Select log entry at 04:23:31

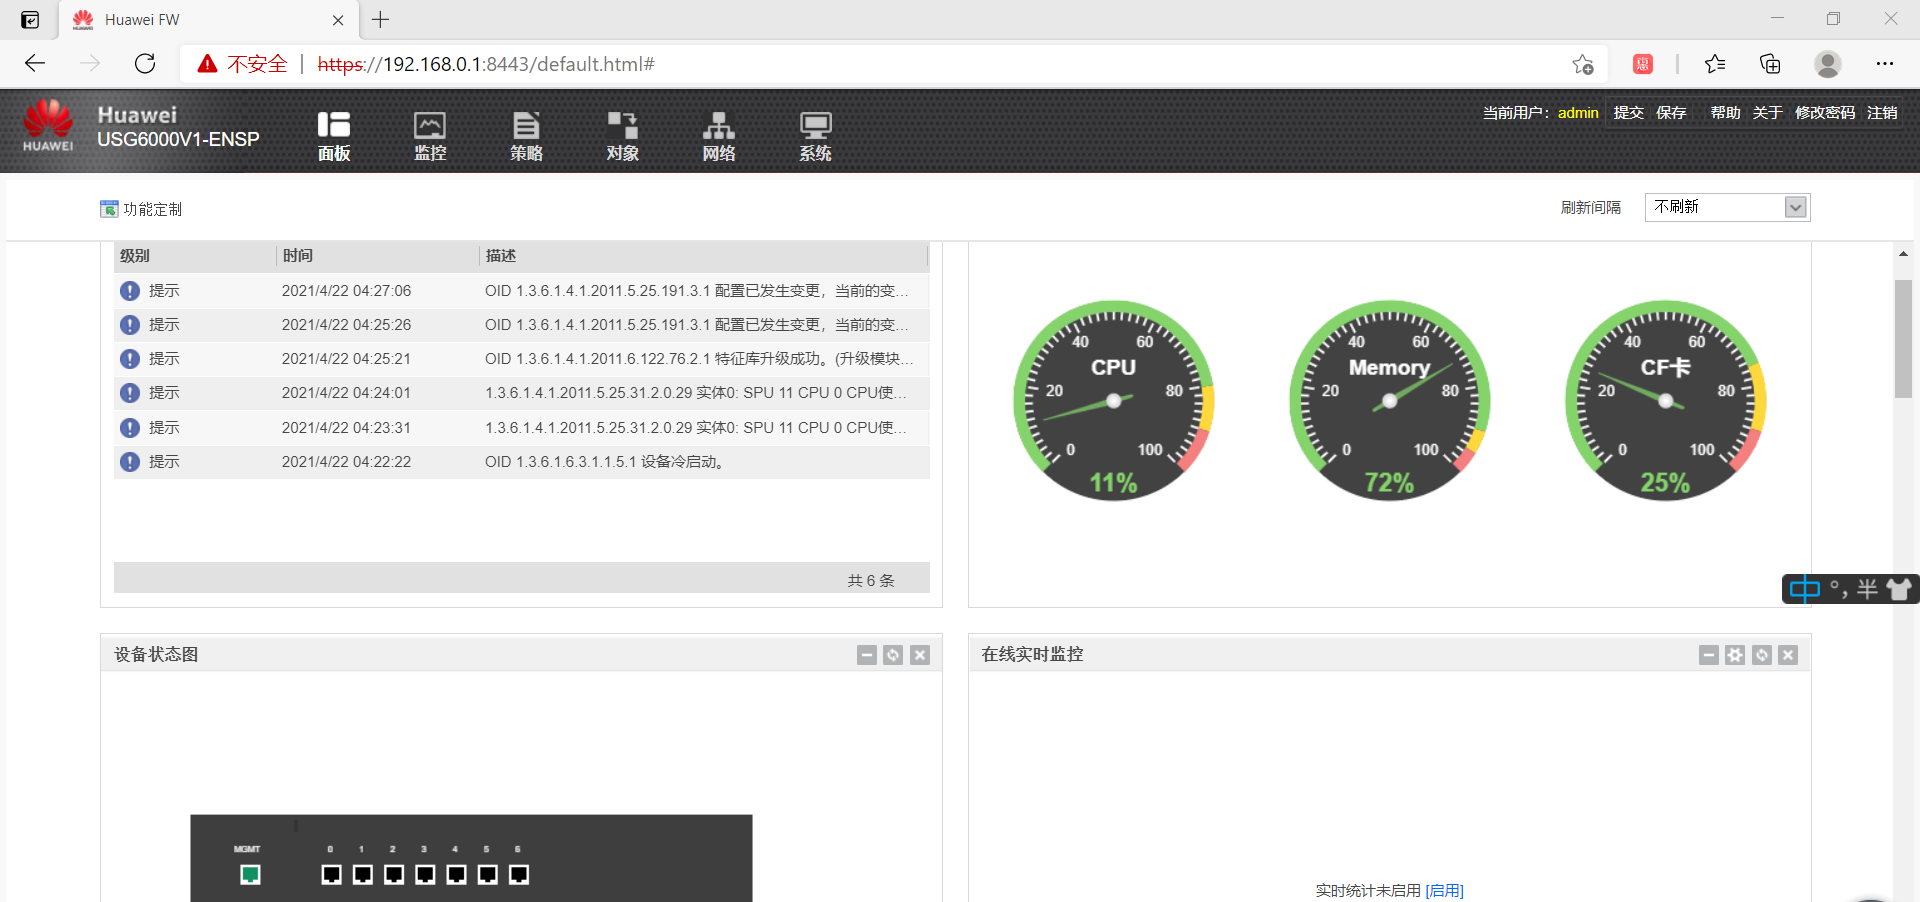coord(522,428)
